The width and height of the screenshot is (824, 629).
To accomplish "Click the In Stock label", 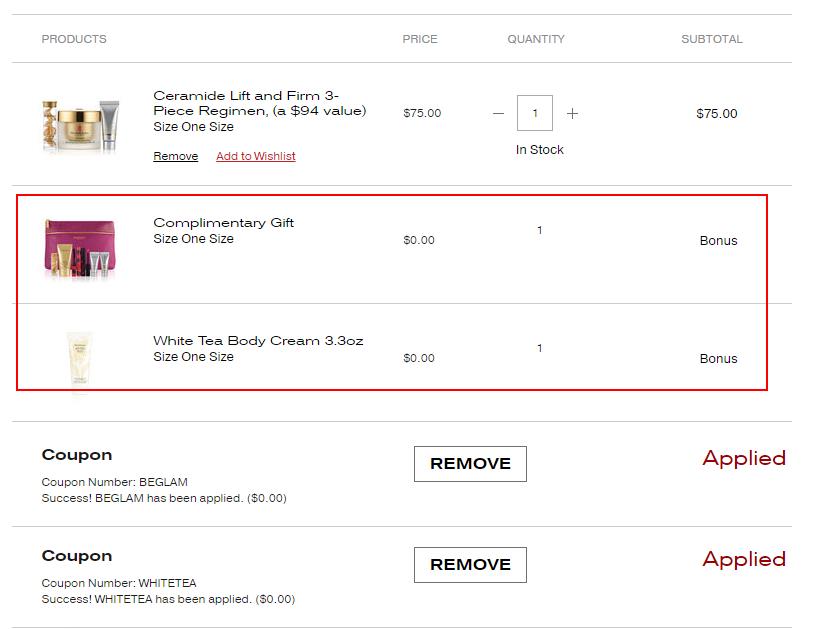I will click(538, 149).
